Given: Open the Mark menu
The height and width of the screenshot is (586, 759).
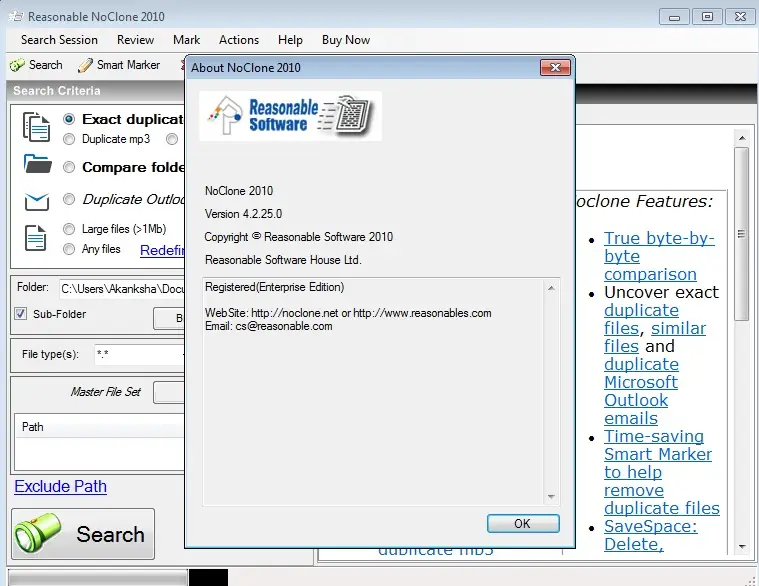Looking at the screenshot, I should pyautogui.click(x=186, y=40).
